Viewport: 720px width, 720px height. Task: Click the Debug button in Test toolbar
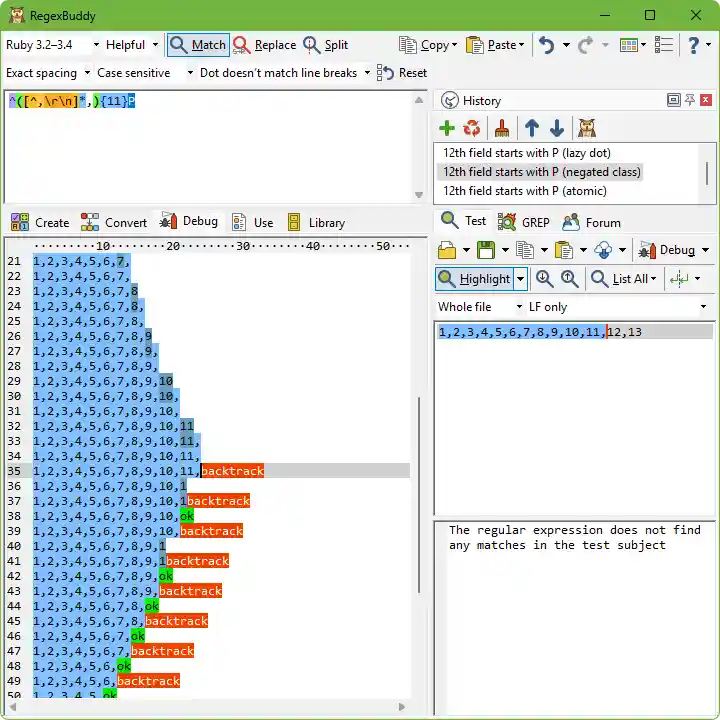(667, 250)
